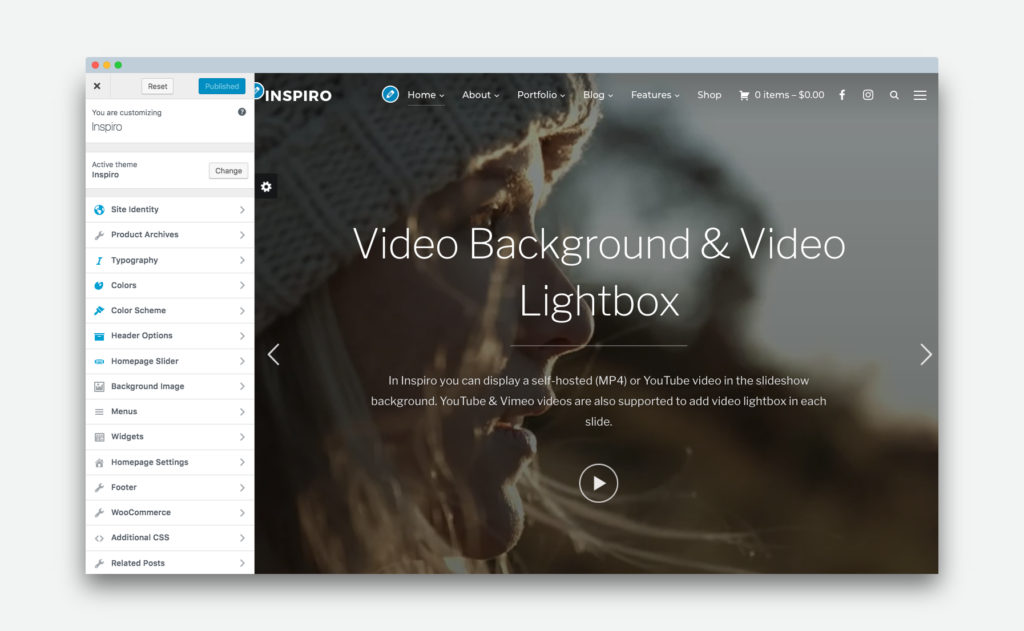Click the Additional CSS code icon
The height and width of the screenshot is (631, 1024).
pos(99,538)
